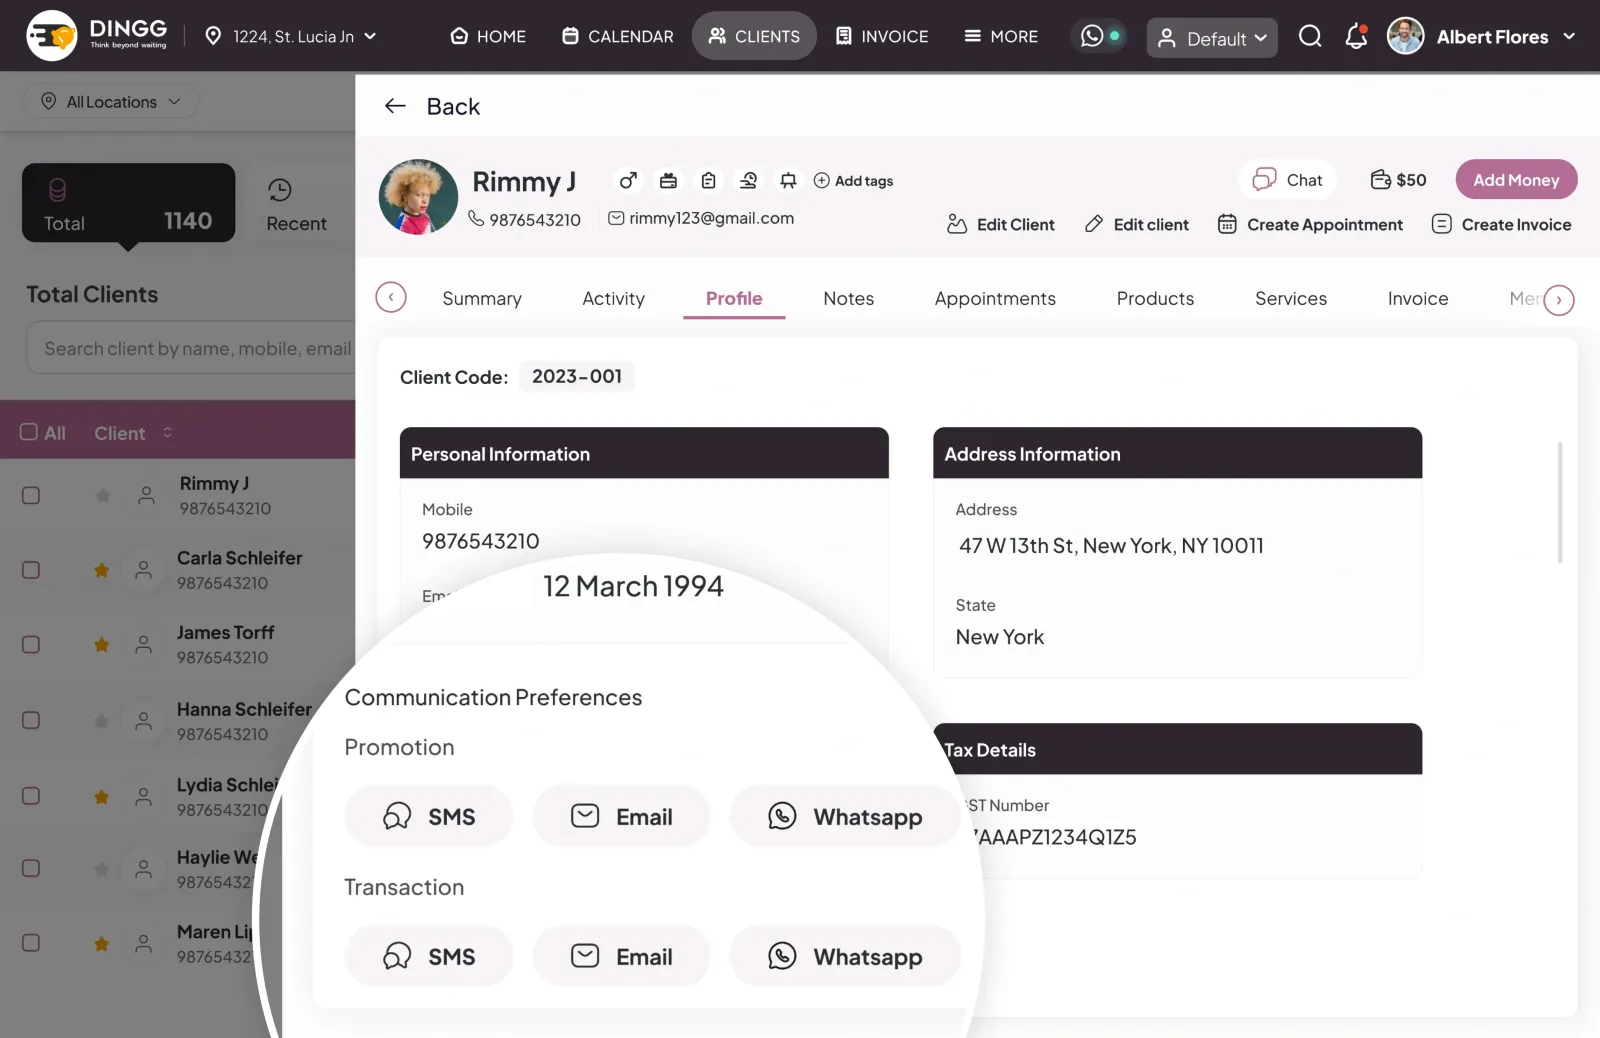Tick the All clients checkbox
Viewport: 1600px width, 1038px height.
click(x=29, y=432)
